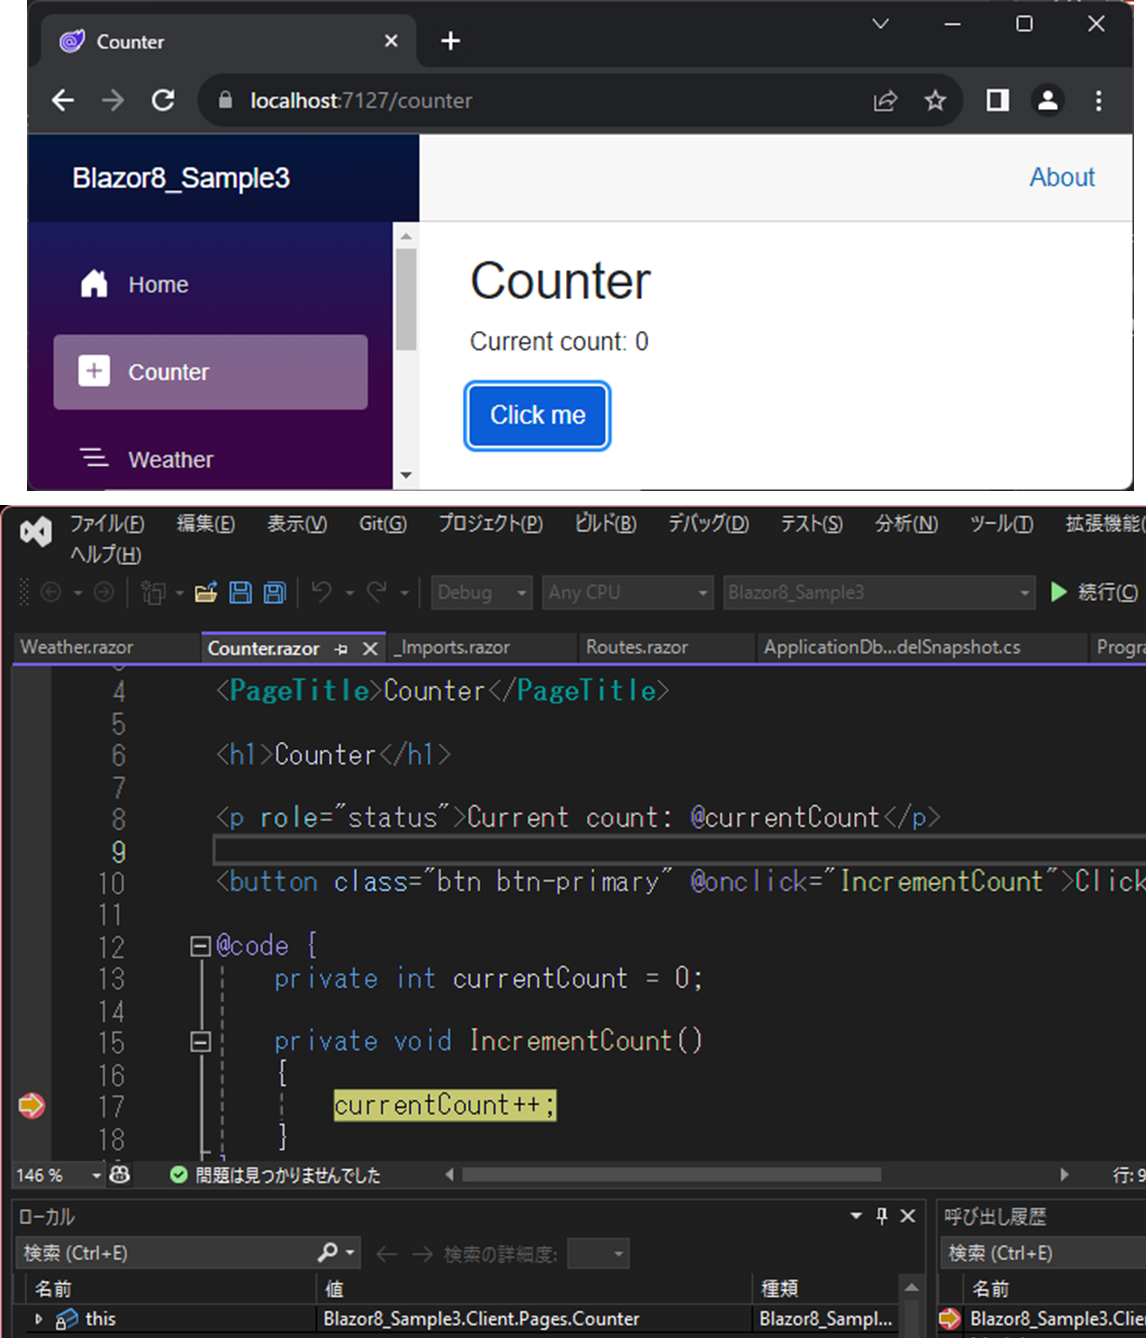Bookmark the page with the star icon
This screenshot has width=1146, height=1338.
click(935, 100)
